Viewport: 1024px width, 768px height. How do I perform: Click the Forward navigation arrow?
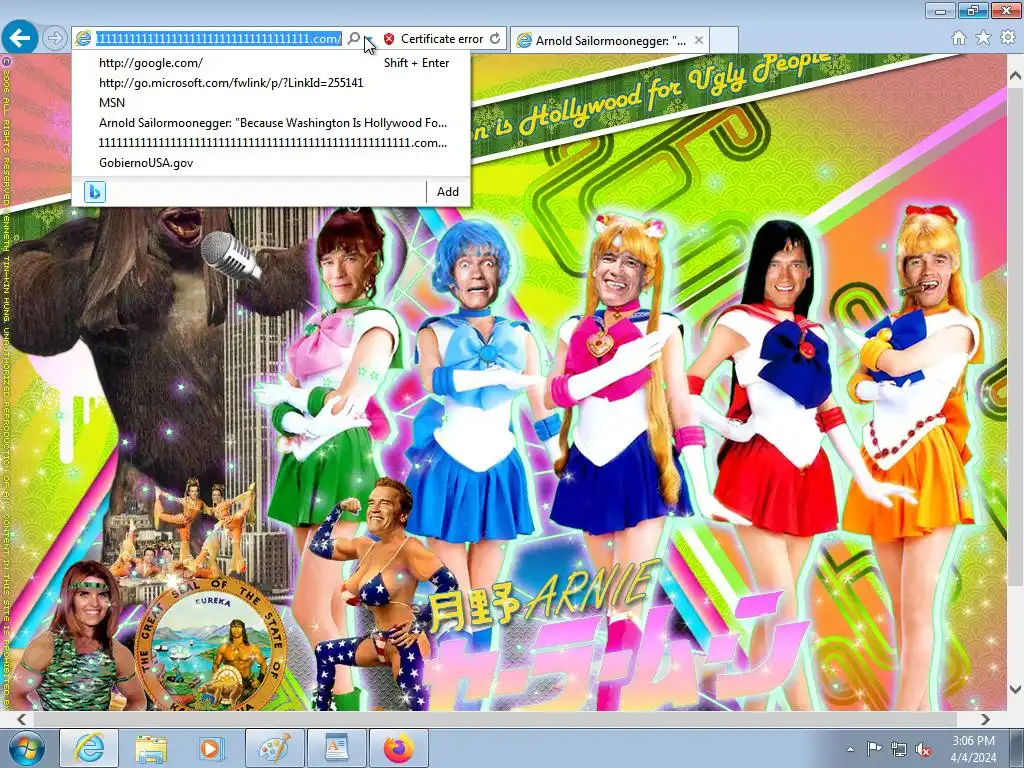coord(55,39)
